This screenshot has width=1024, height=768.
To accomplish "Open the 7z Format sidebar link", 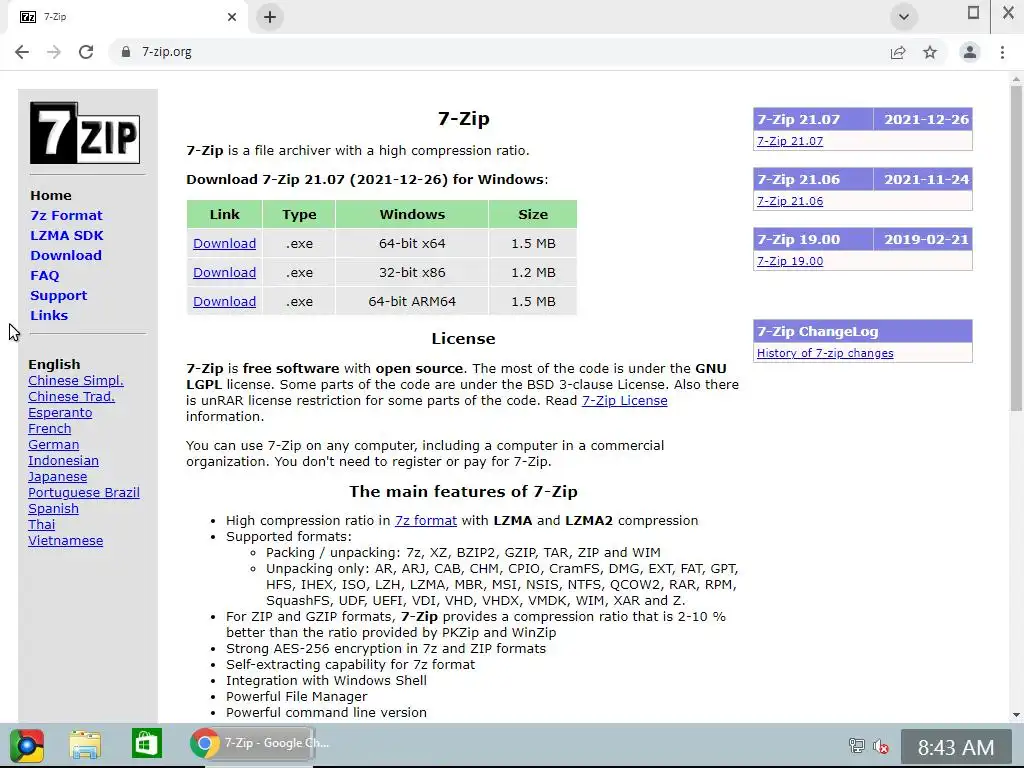I will (x=66, y=216).
